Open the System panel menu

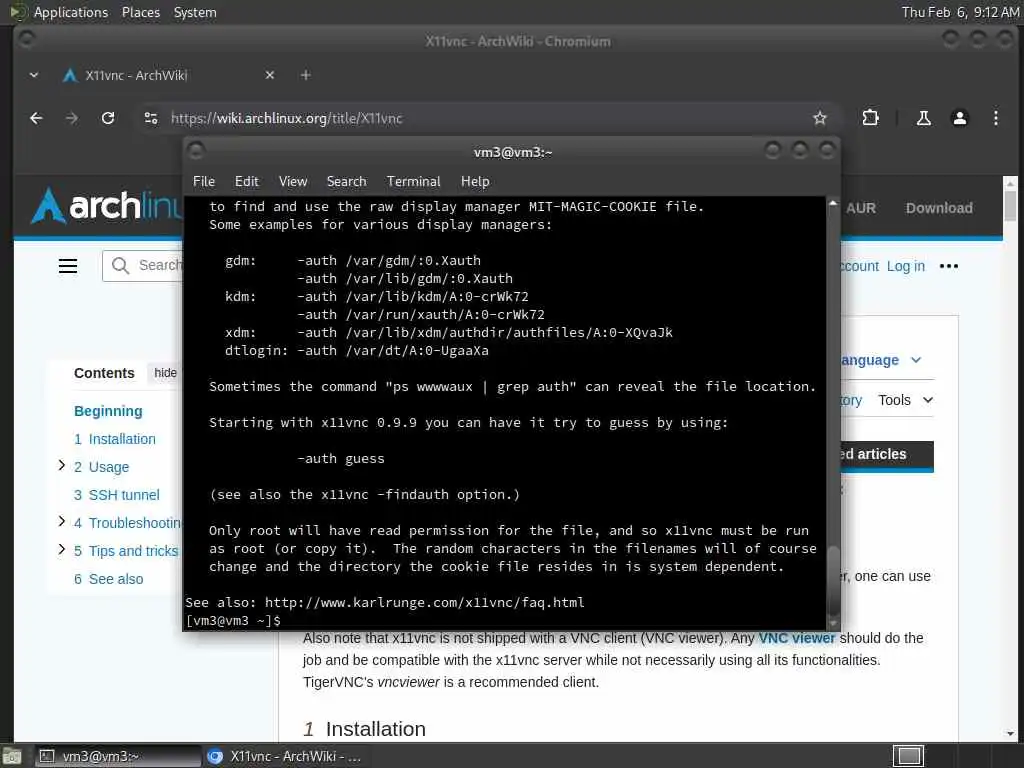195,12
